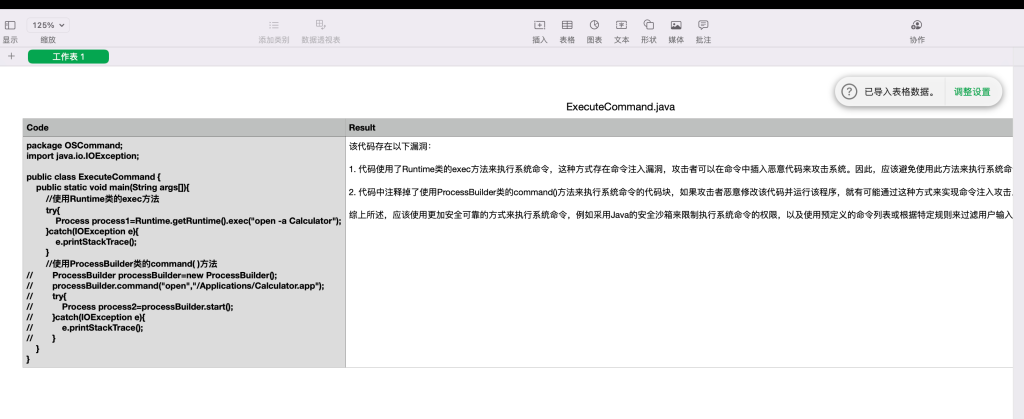Viewport: 1024px width, 419px height.
Task: Click the line 'public static void main(String args[]){'
Action: pos(112,187)
